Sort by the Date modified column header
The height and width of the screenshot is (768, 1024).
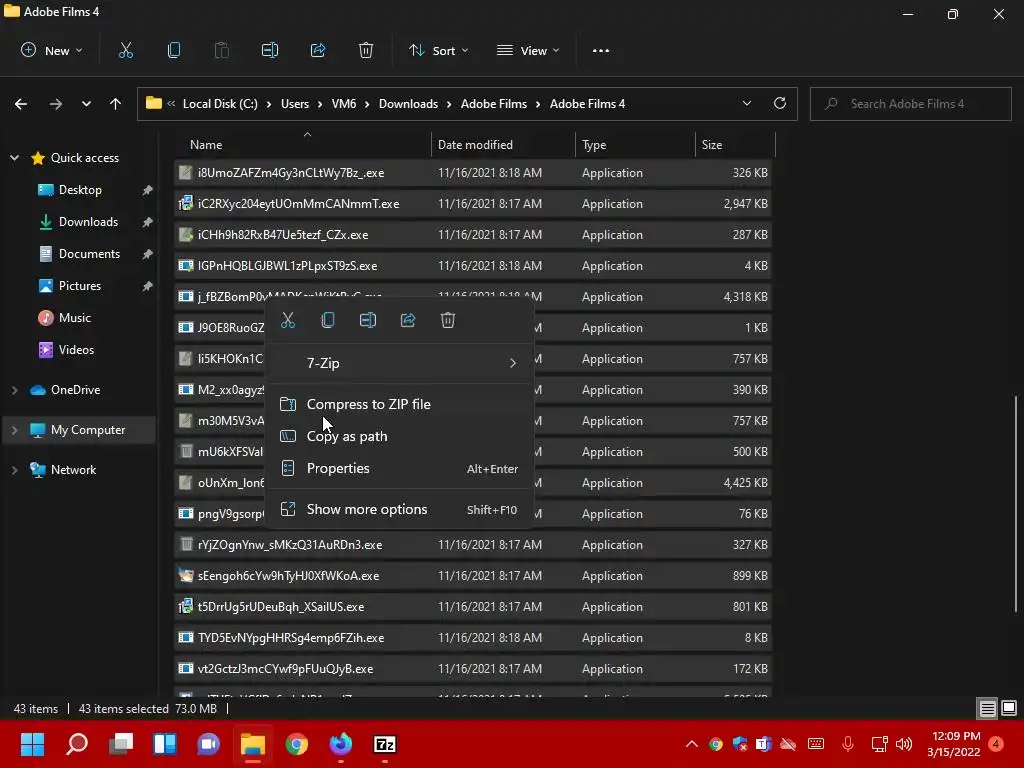[503, 145]
